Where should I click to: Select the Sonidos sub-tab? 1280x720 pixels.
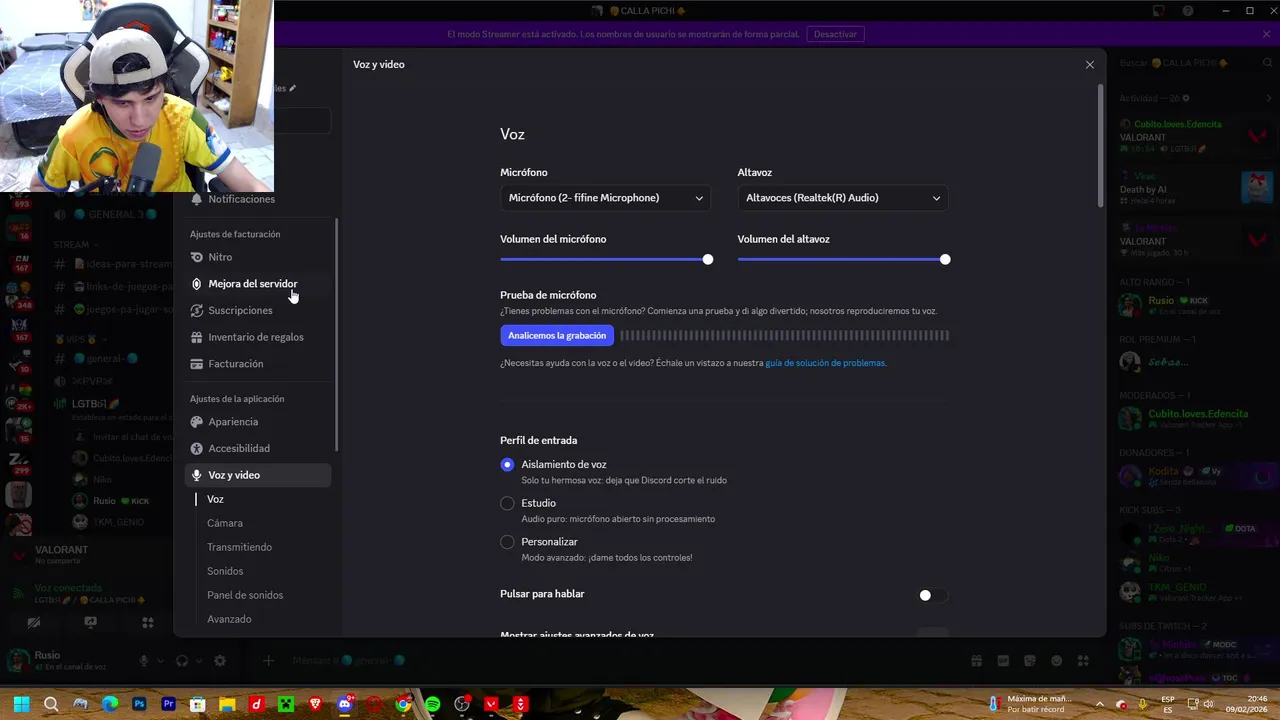pos(225,571)
